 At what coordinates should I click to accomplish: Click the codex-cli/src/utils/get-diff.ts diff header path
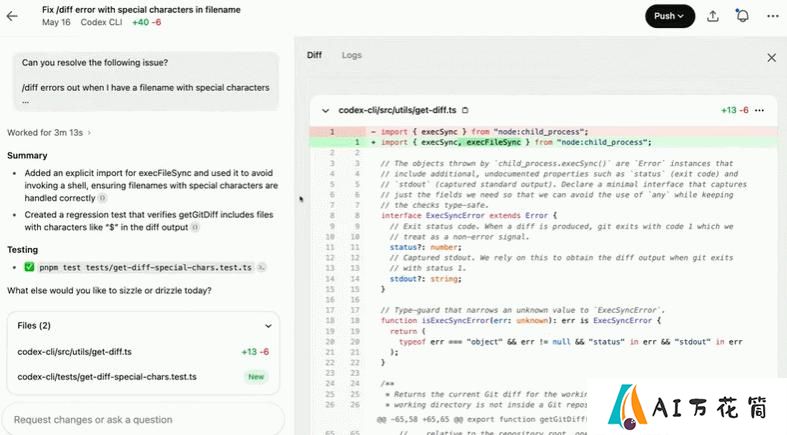397,110
